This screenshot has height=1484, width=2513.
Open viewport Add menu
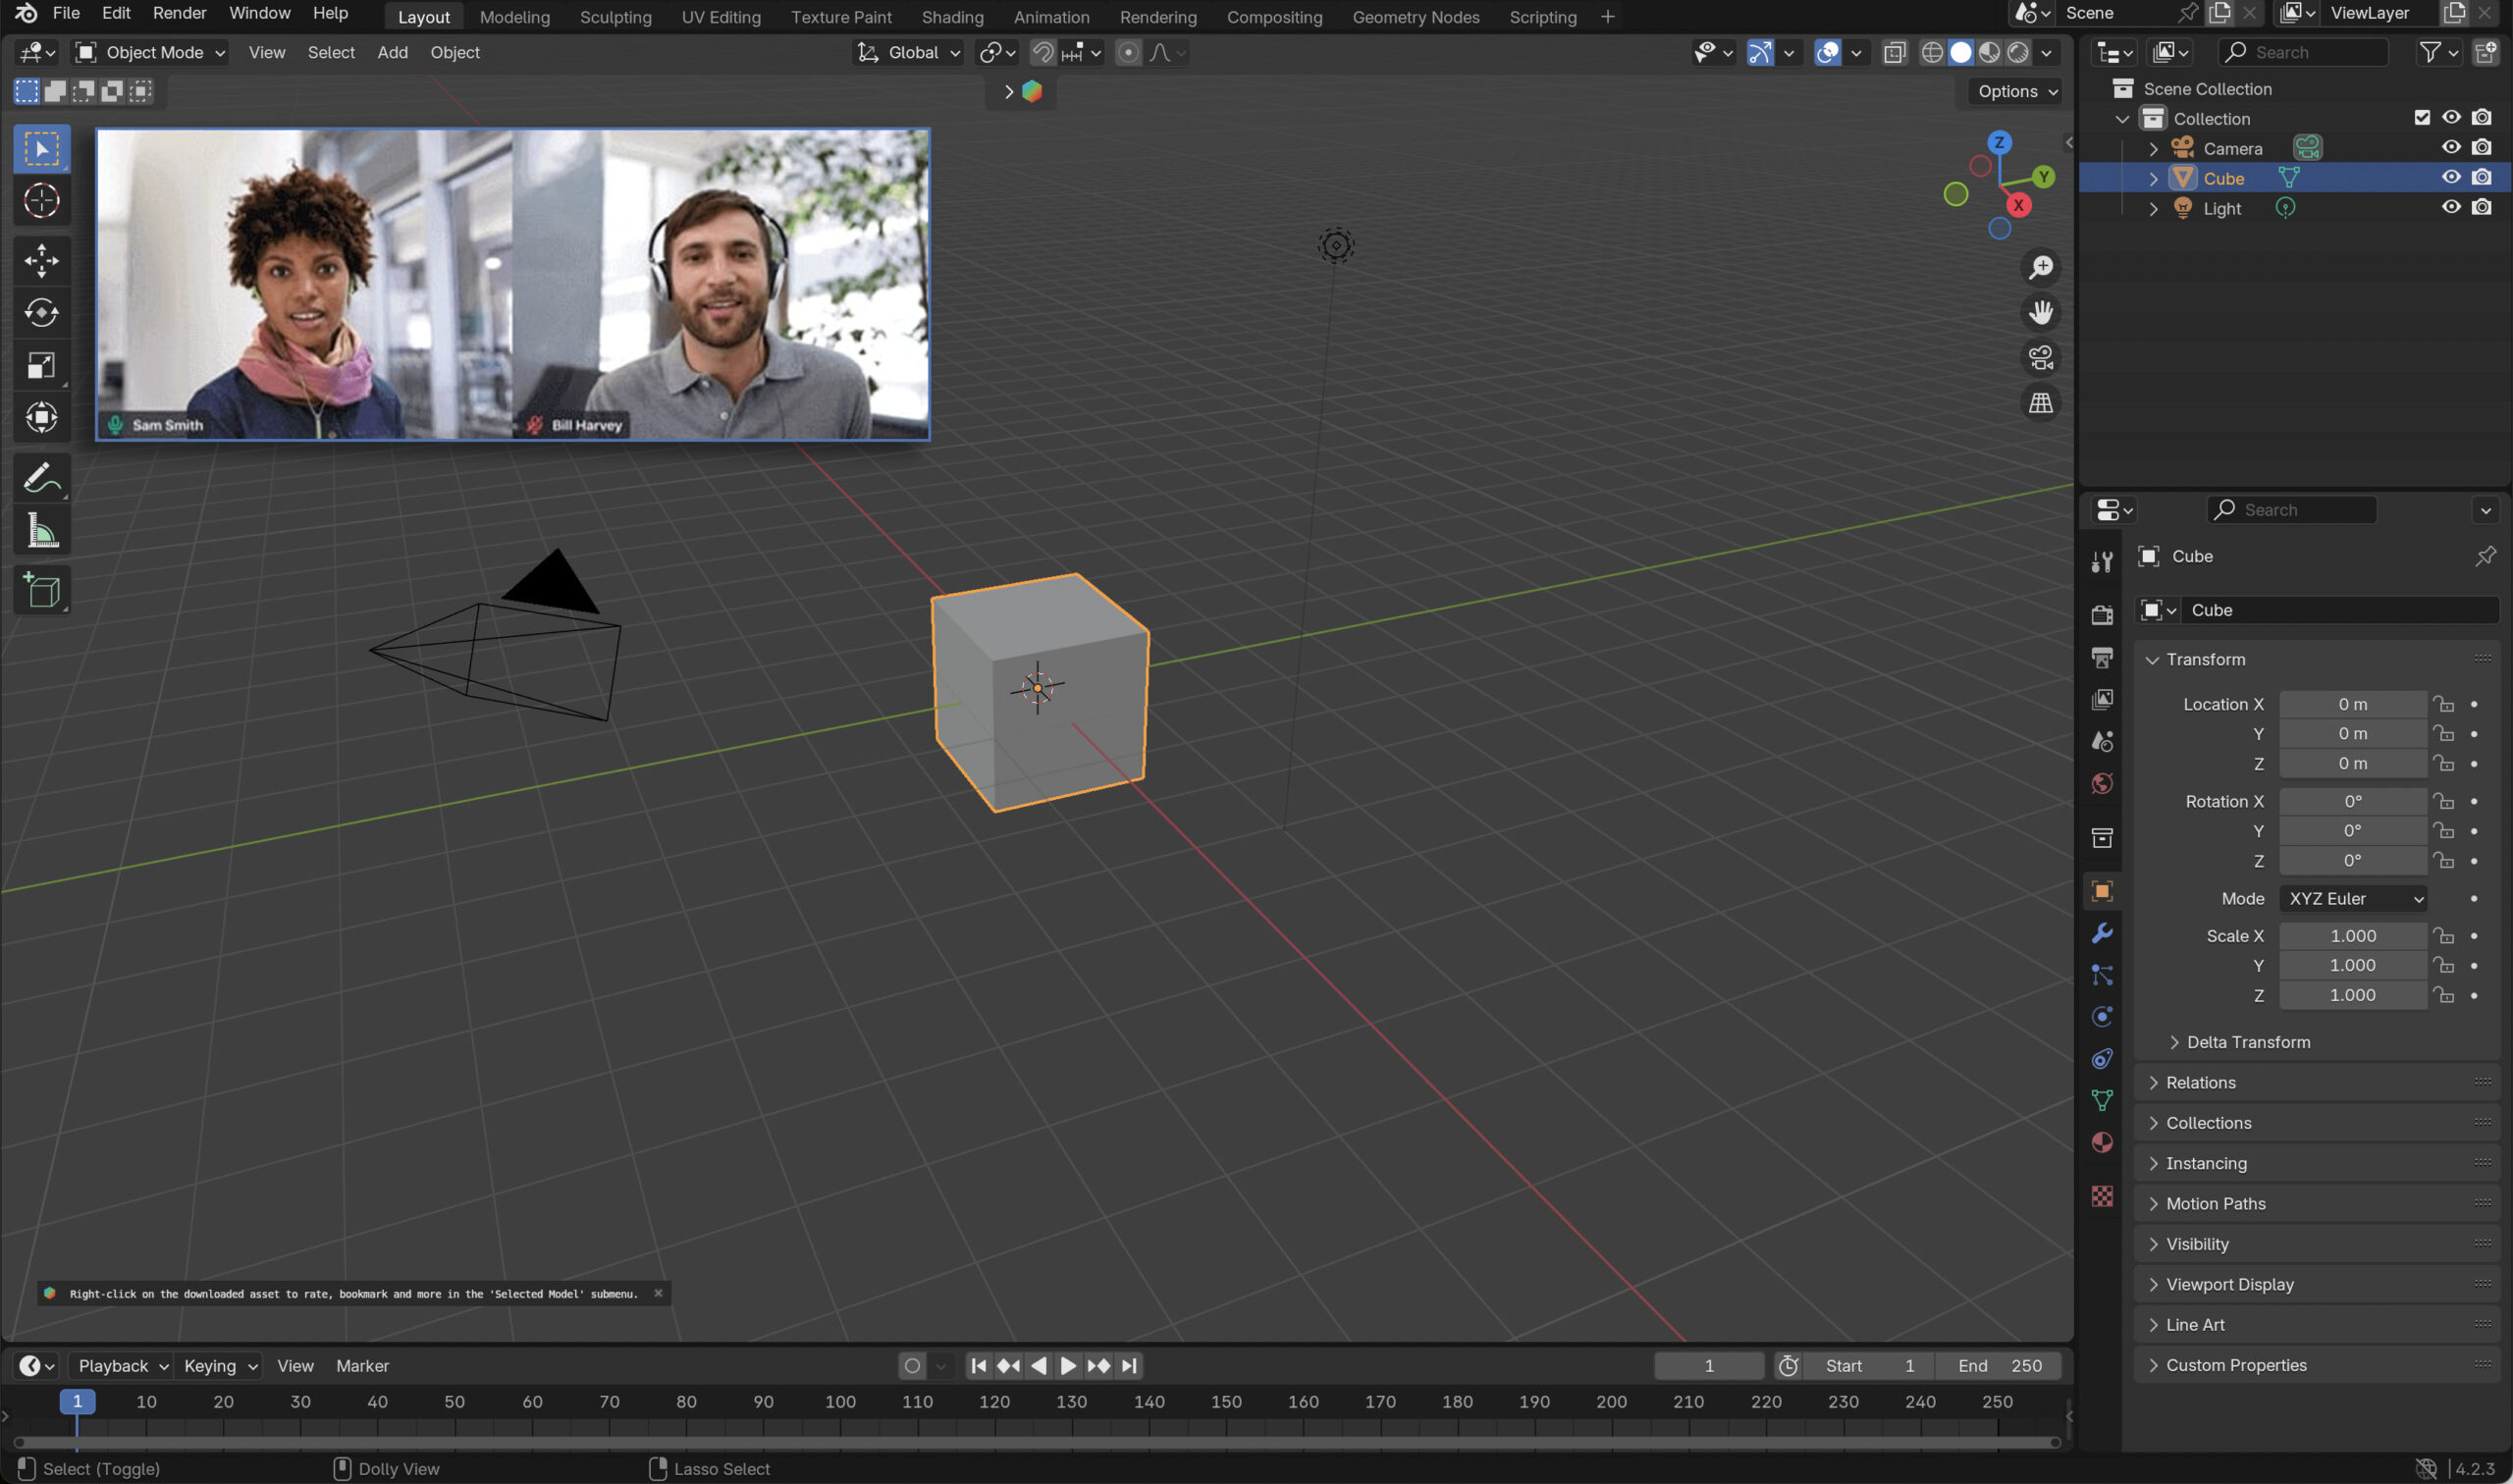pos(392,52)
